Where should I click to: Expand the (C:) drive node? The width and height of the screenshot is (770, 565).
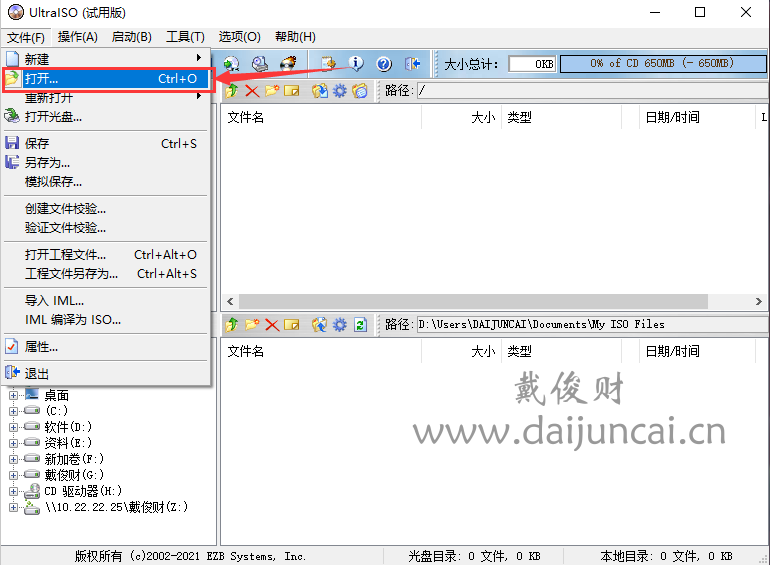click(13, 411)
